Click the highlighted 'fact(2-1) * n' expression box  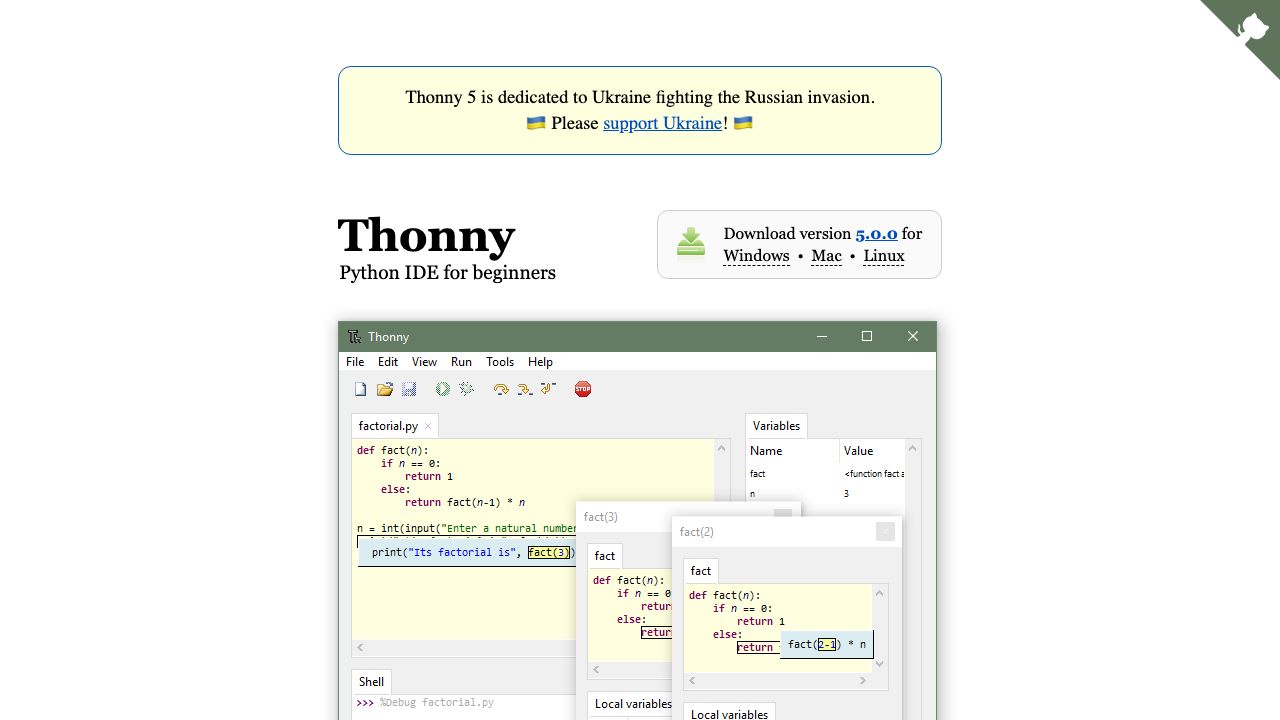(827, 645)
